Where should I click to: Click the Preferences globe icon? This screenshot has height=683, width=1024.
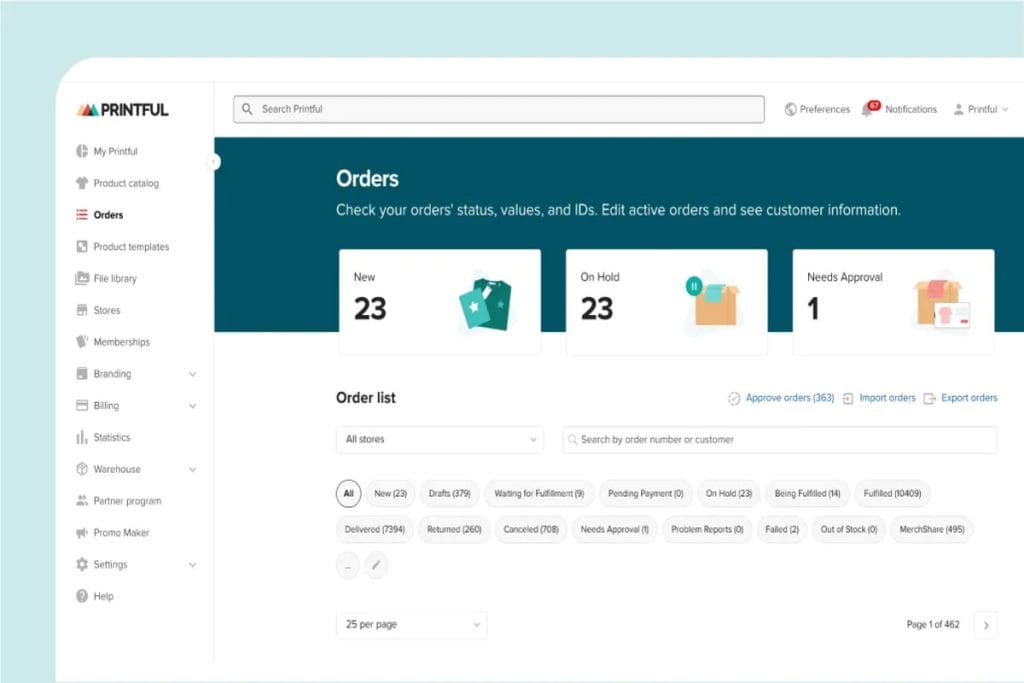(x=790, y=109)
